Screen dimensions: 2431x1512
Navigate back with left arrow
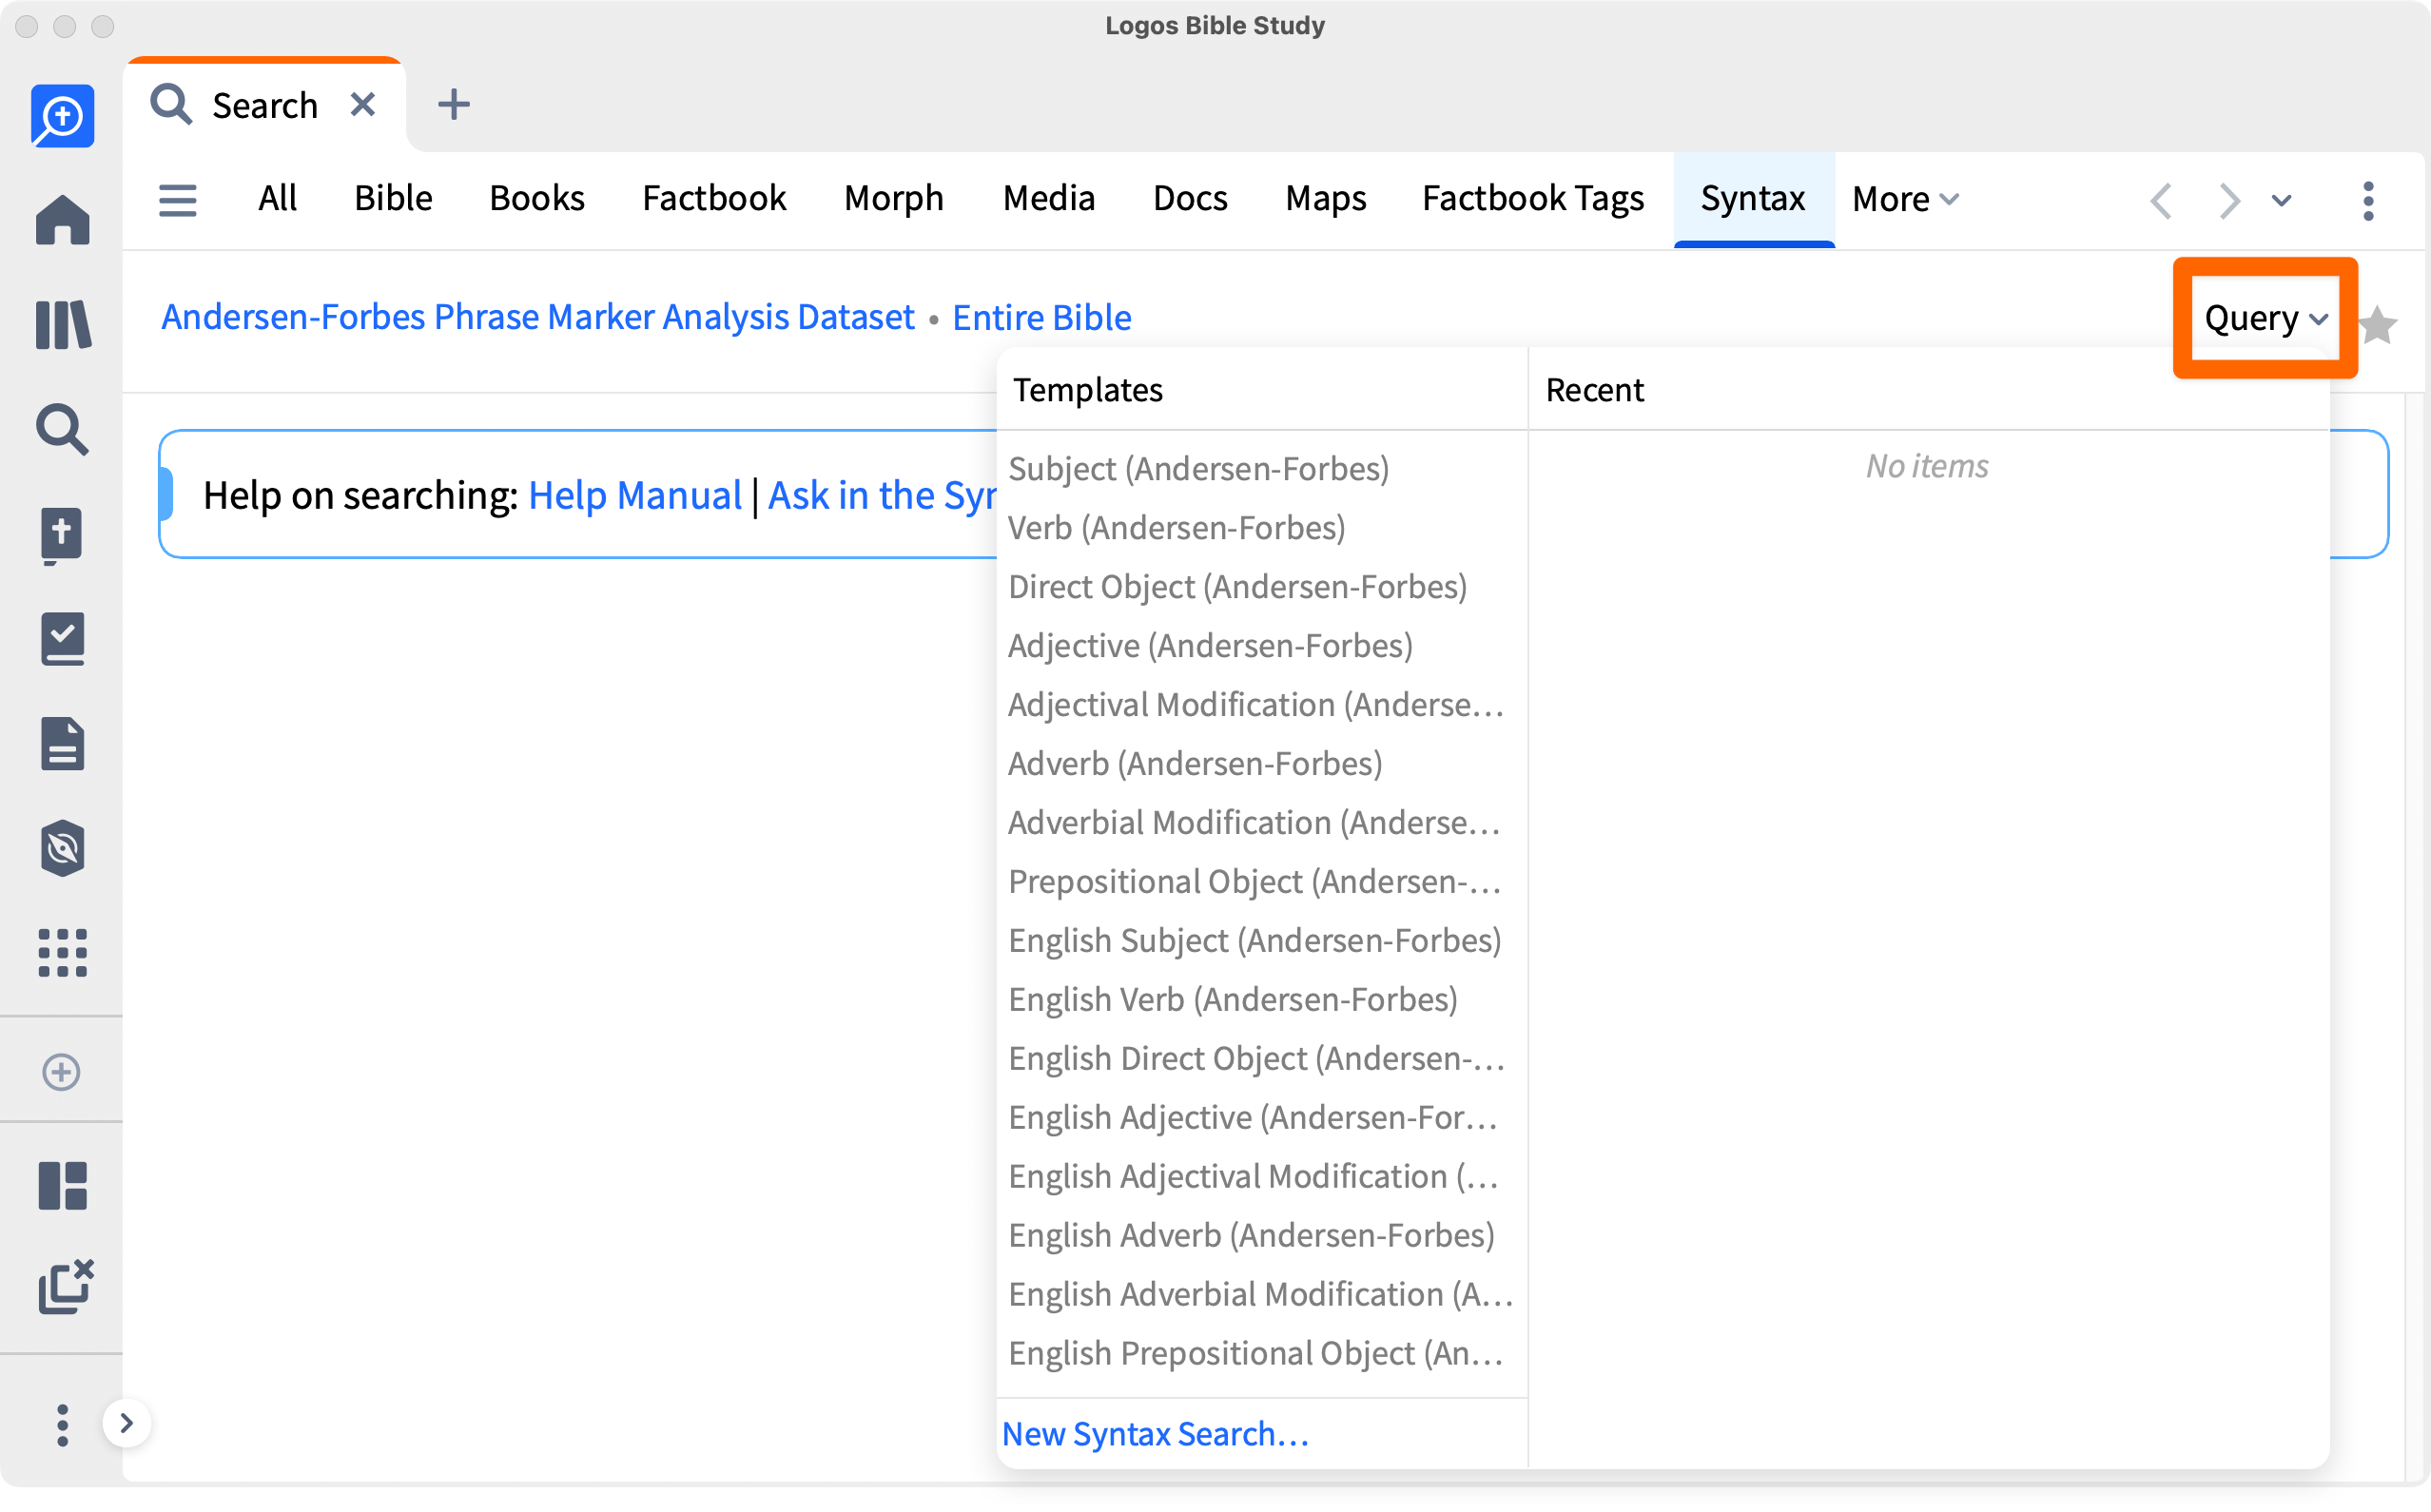point(2160,200)
